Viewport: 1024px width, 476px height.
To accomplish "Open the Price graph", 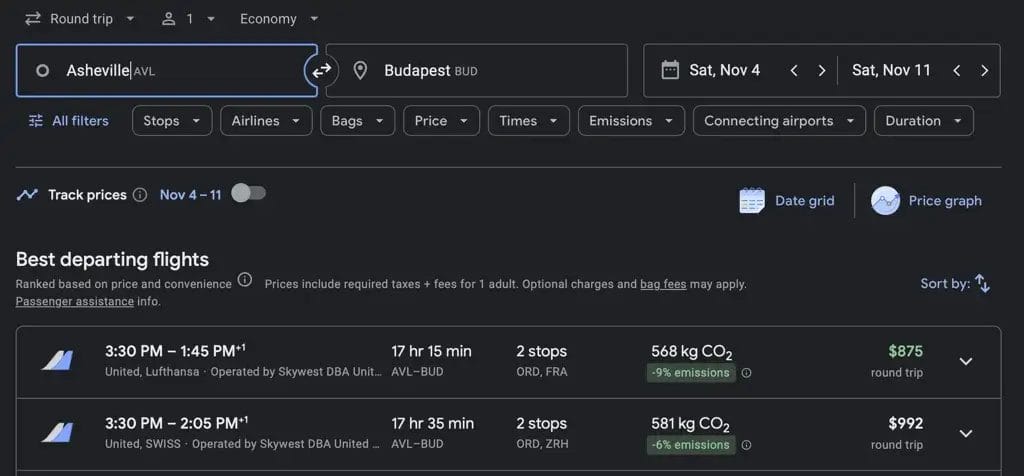I will [x=927, y=201].
